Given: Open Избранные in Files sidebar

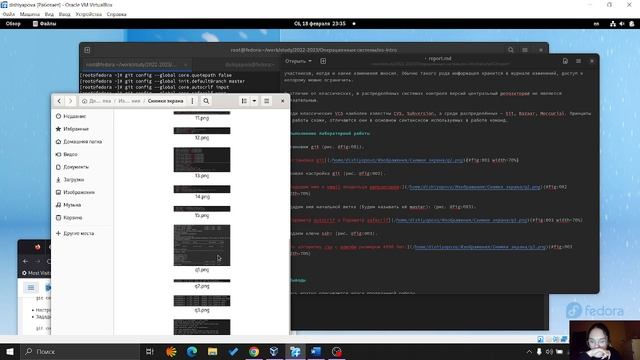Looking at the screenshot, I should coord(76,129).
